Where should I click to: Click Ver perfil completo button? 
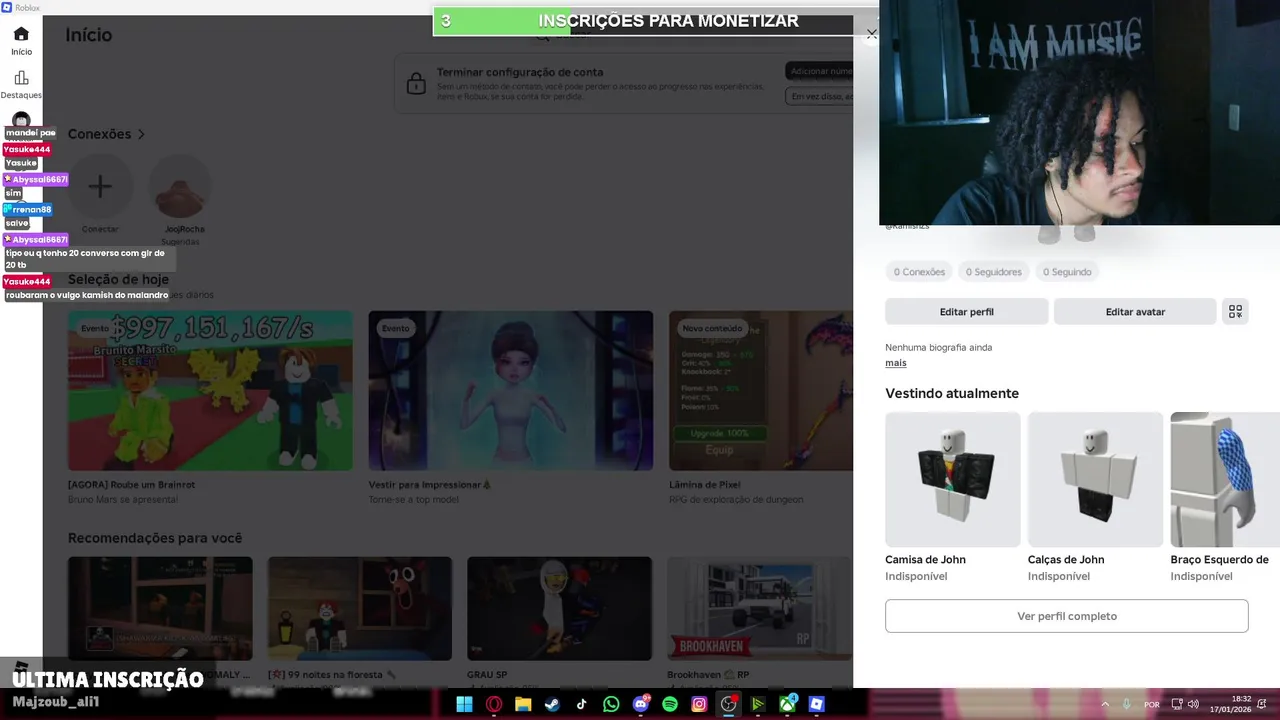1066,616
